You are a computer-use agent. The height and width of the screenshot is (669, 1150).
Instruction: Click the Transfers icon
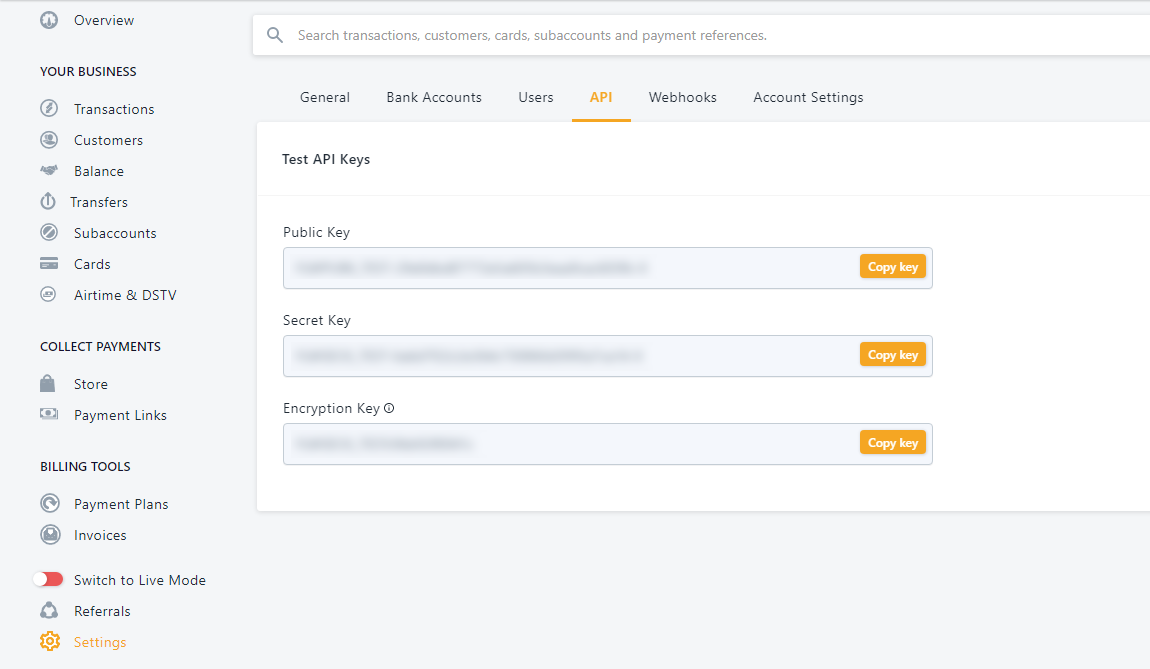(48, 202)
